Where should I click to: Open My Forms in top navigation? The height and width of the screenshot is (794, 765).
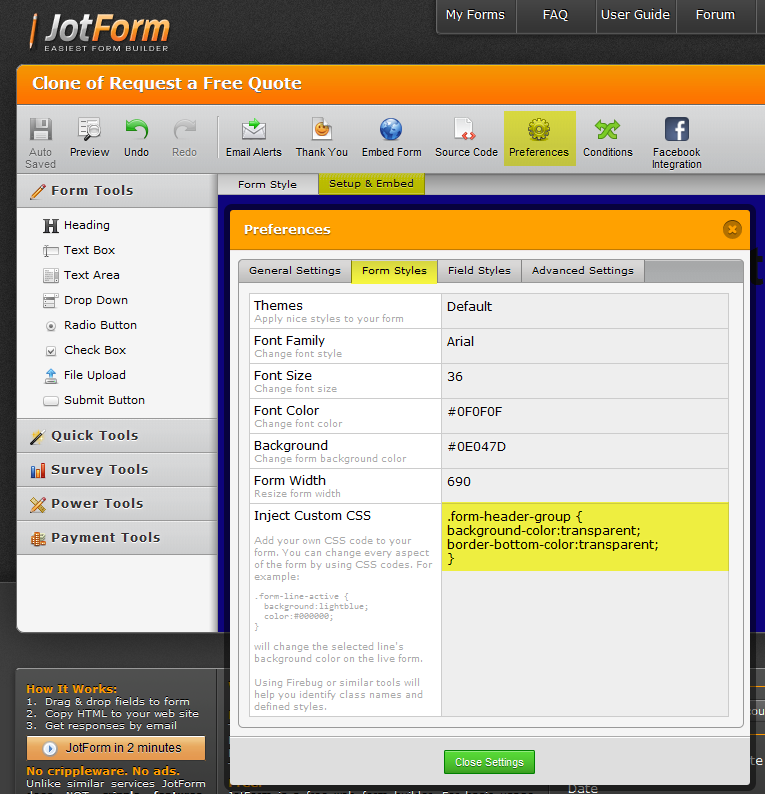click(x=476, y=15)
